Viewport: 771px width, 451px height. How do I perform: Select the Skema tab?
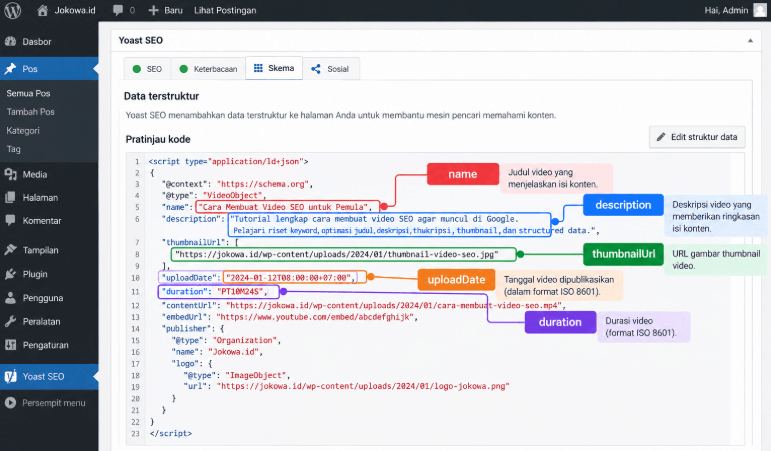pos(274,68)
